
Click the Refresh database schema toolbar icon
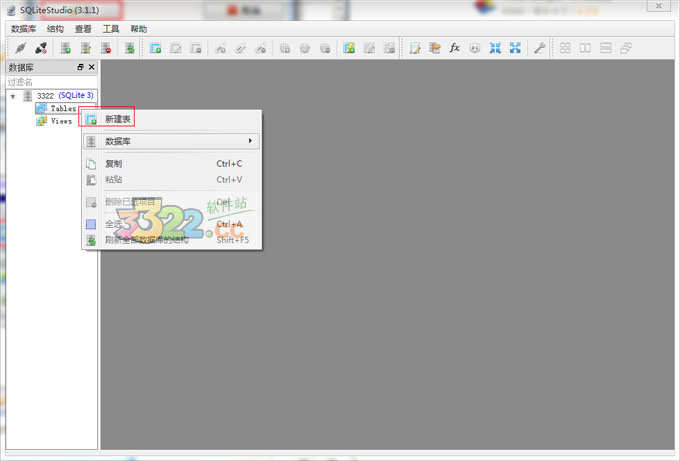(130, 48)
